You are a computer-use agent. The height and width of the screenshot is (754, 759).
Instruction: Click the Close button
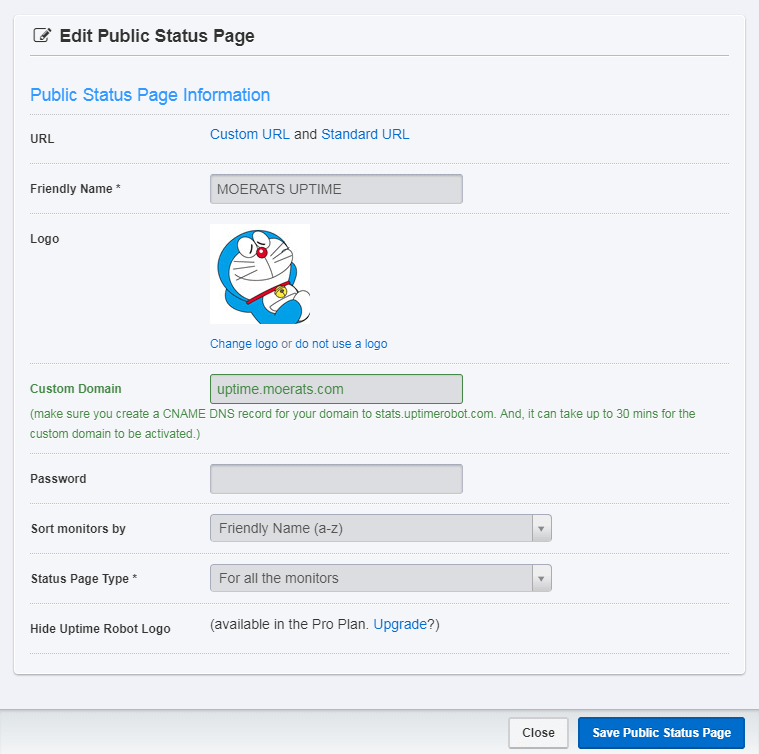coord(538,733)
